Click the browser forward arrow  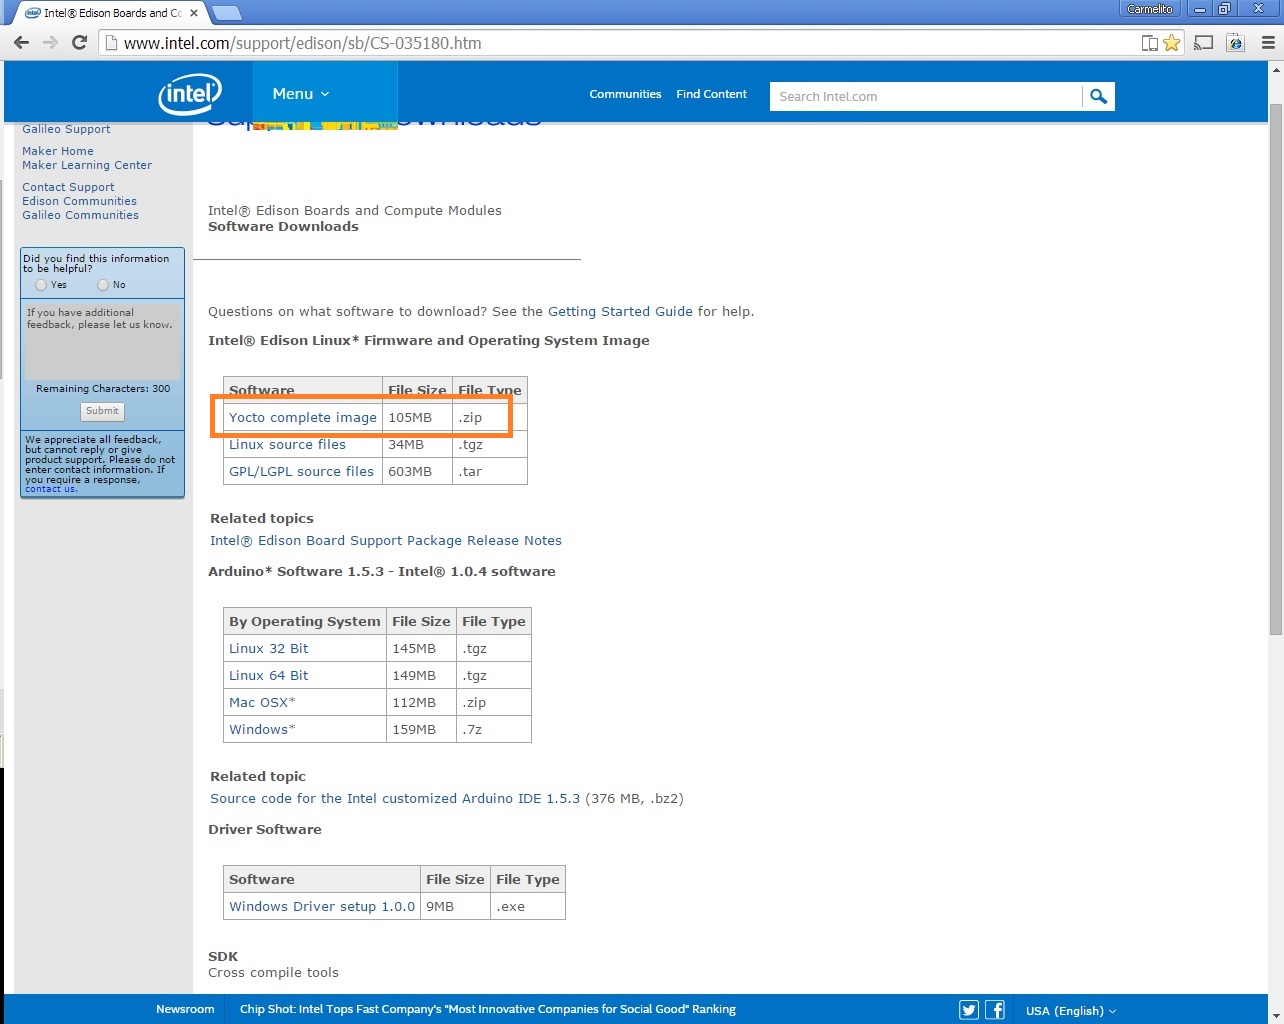click(50, 43)
